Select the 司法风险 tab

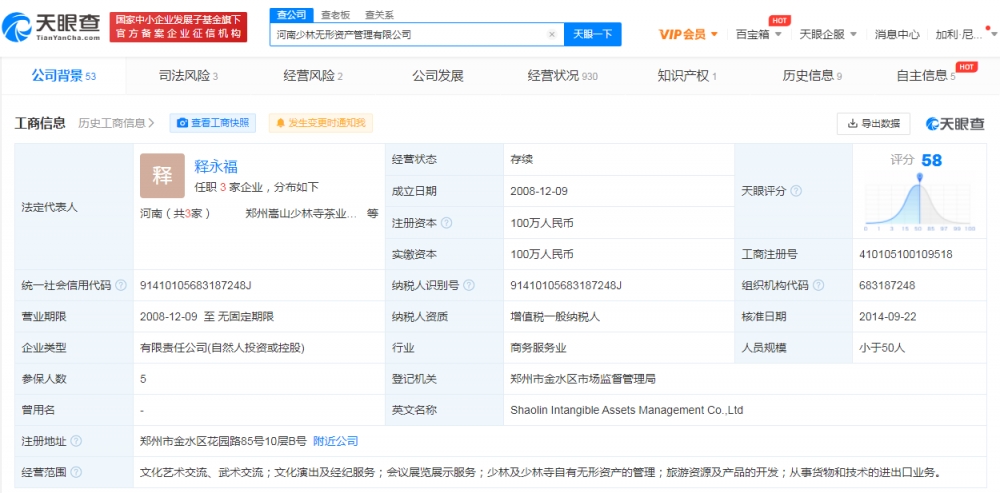188,76
